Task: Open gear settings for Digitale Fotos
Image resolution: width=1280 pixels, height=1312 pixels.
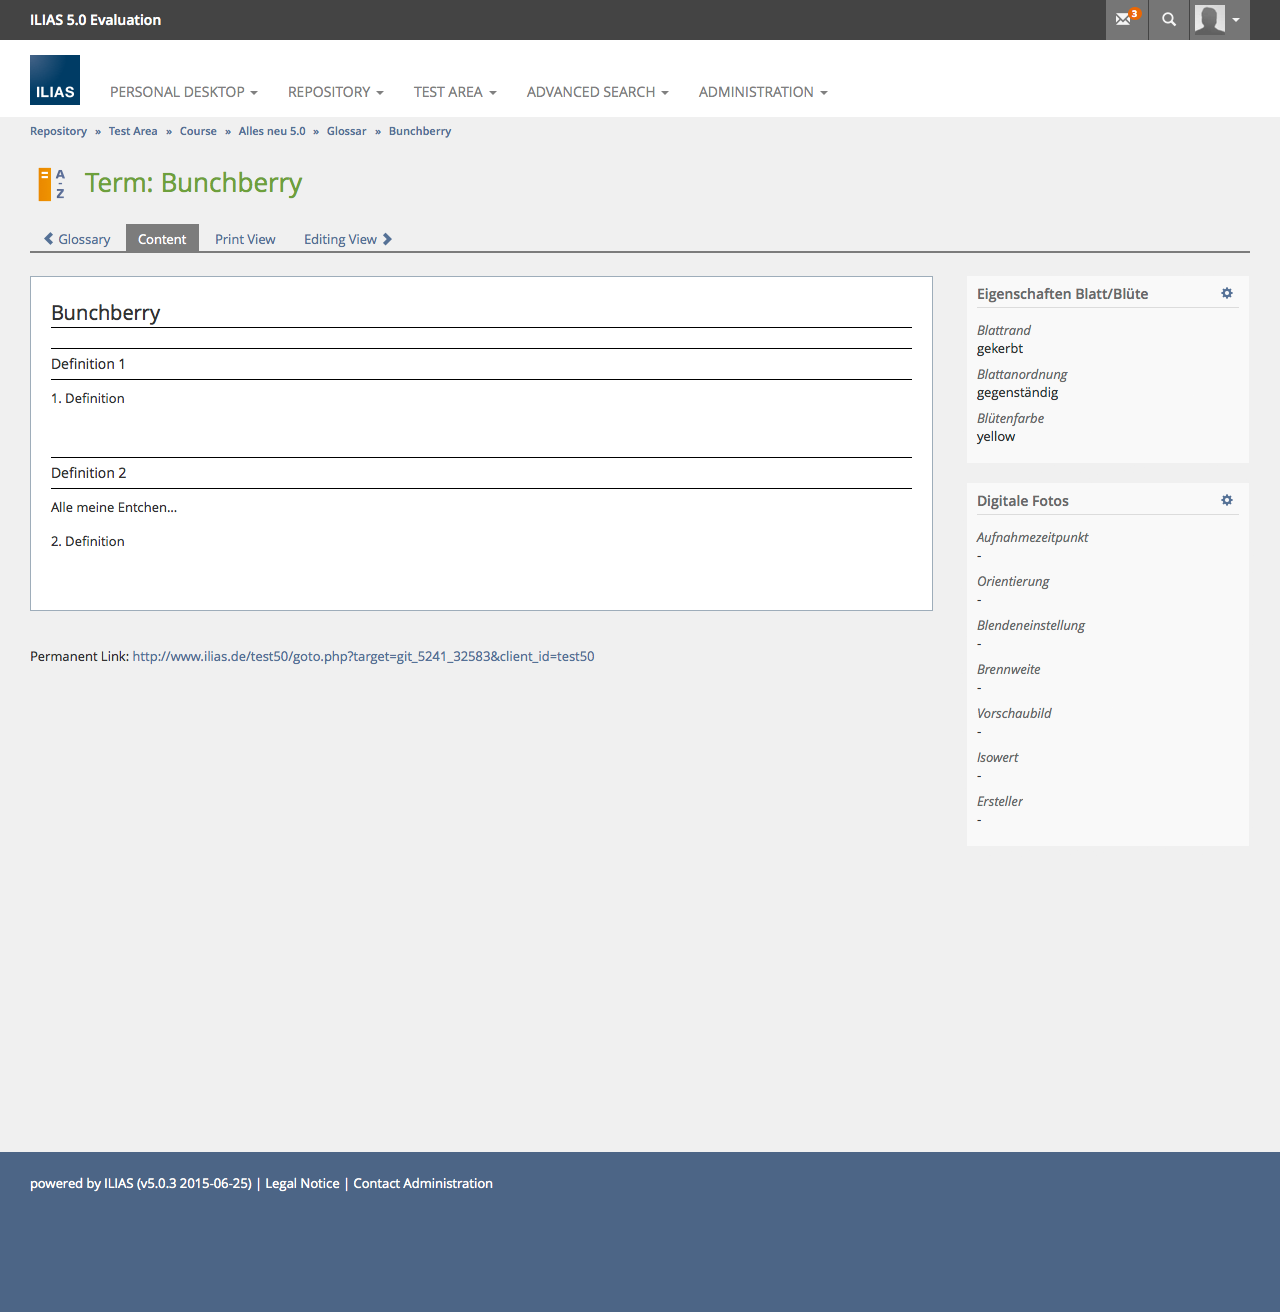Action: point(1227,500)
